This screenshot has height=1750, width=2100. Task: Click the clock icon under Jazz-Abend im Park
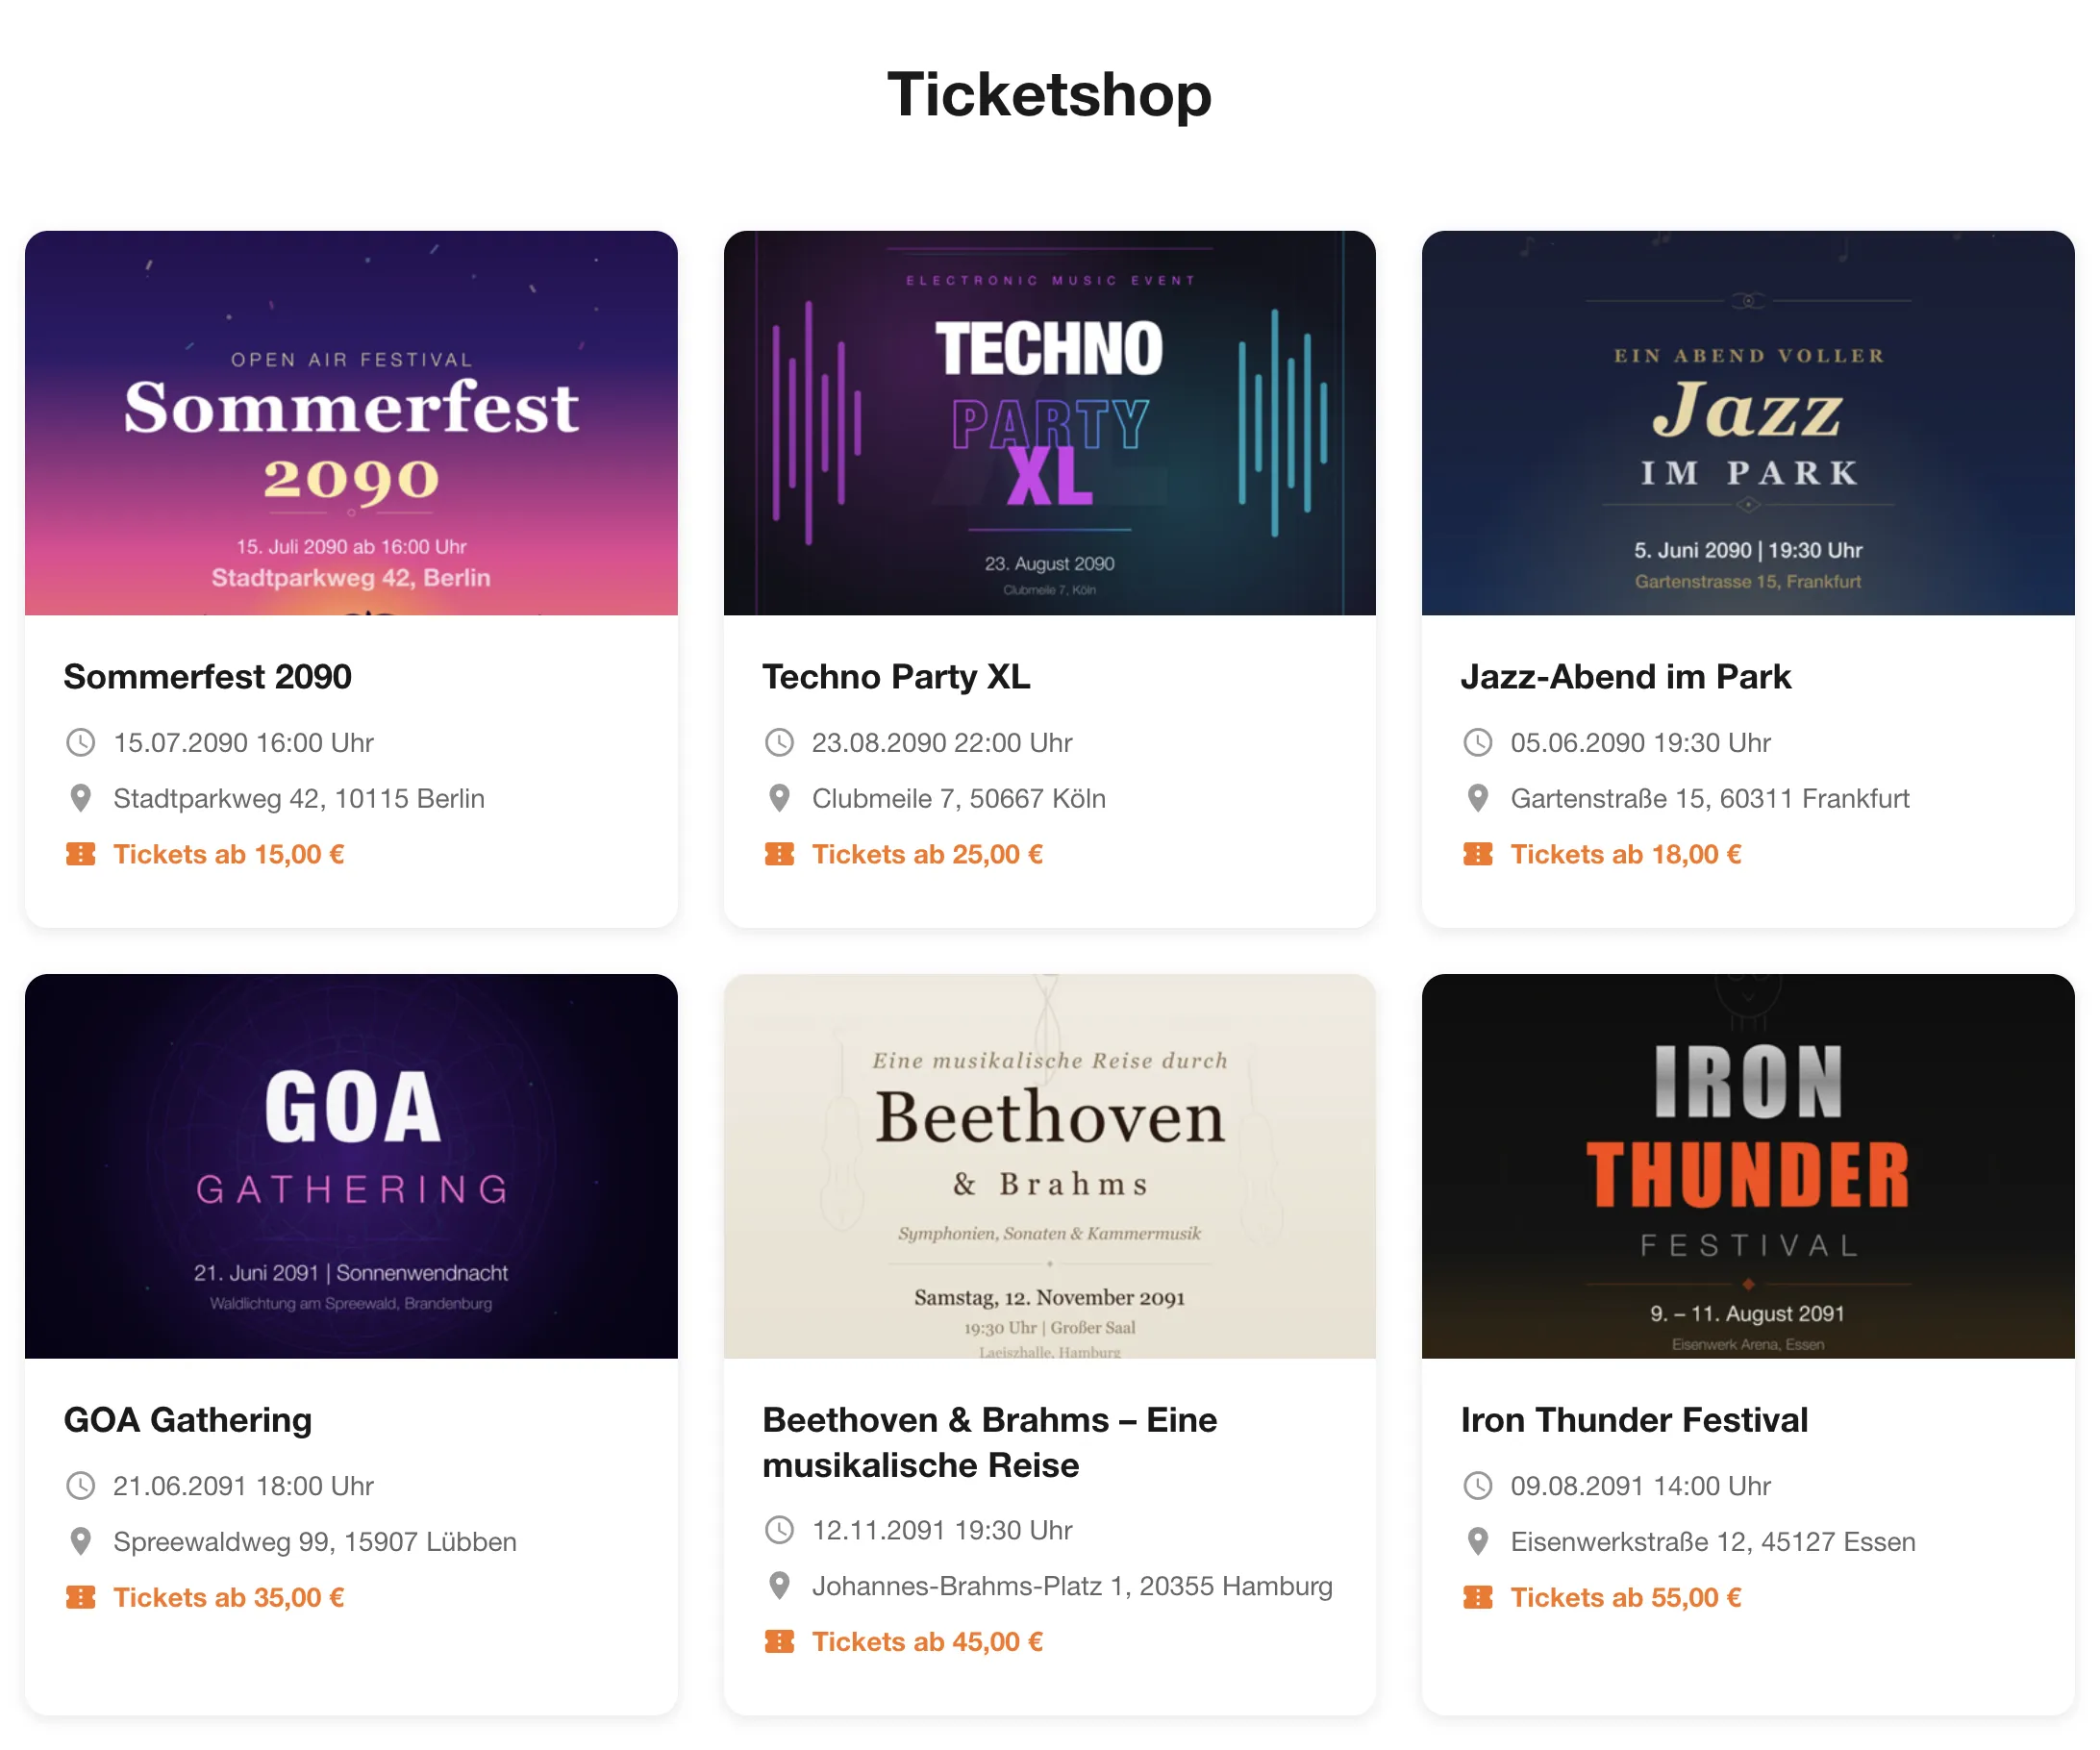[x=1478, y=743]
